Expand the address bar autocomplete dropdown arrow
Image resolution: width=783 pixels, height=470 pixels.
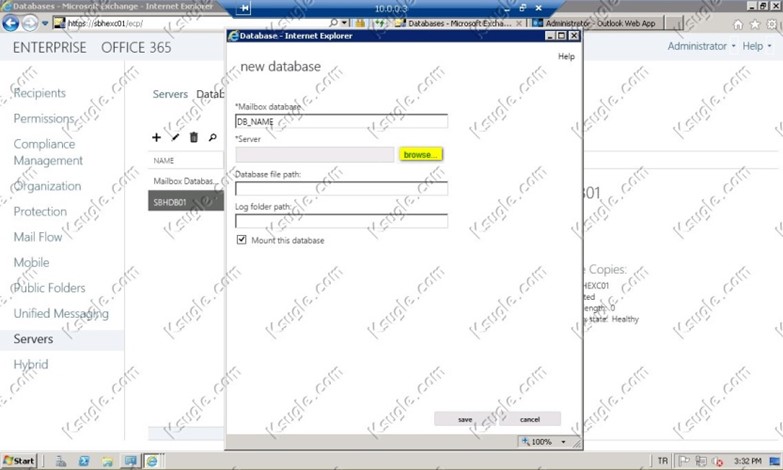click(344, 23)
